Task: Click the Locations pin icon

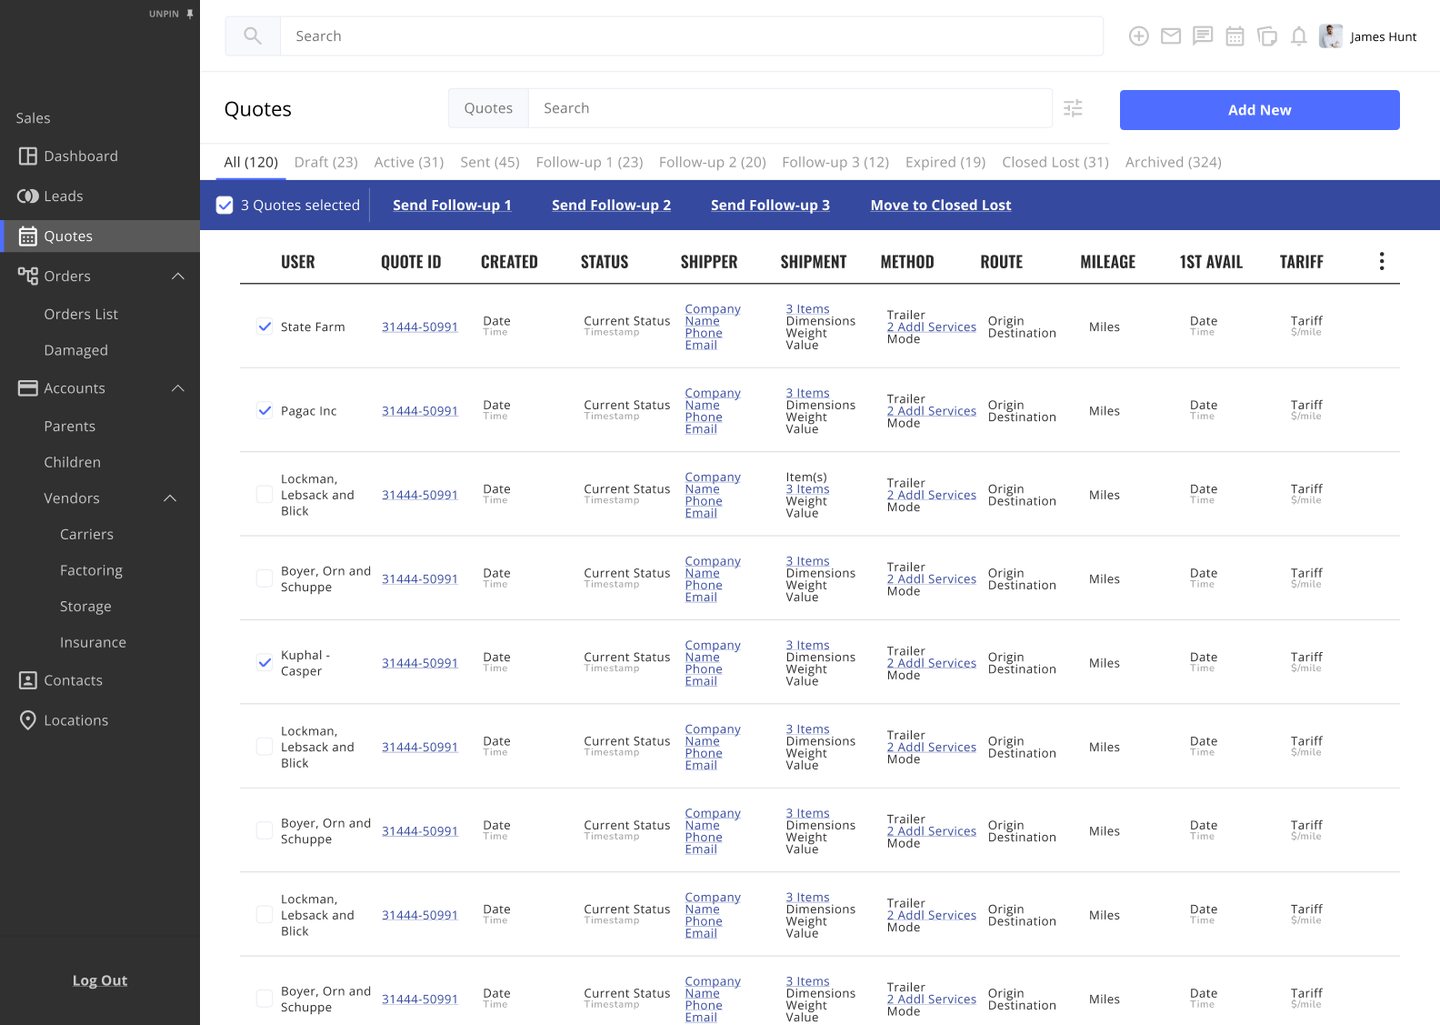Action: pyautogui.click(x=28, y=720)
